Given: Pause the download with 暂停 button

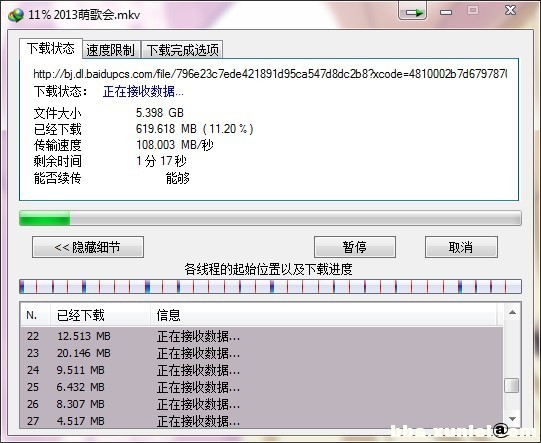Looking at the screenshot, I should pyautogui.click(x=355, y=247).
